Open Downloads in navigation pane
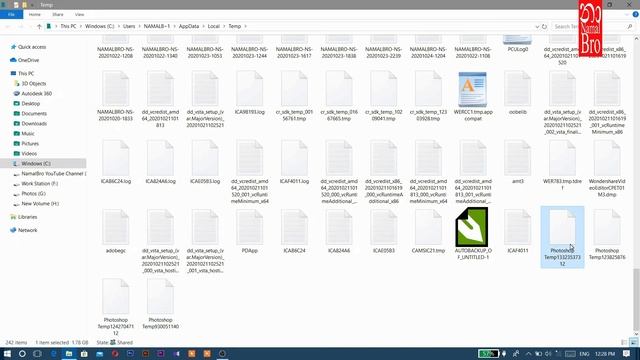The height and width of the screenshot is (360, 640). tap(34, 123)
